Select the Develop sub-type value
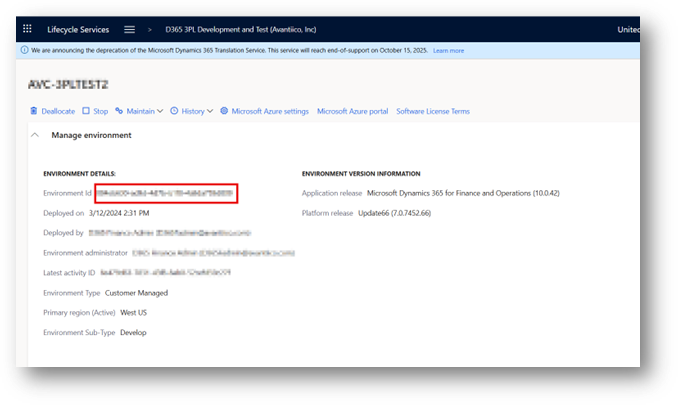The height and width of the screenshot is (406, 678). coord(133,332)
